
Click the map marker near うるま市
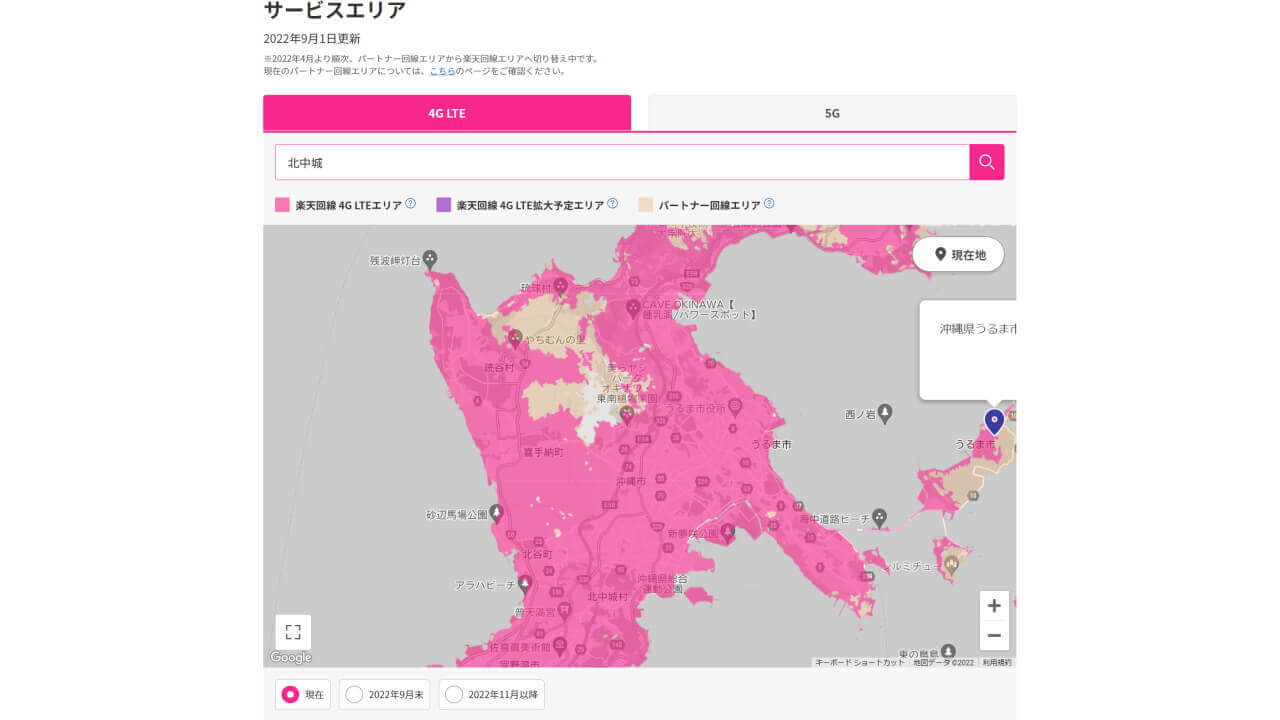993,421
